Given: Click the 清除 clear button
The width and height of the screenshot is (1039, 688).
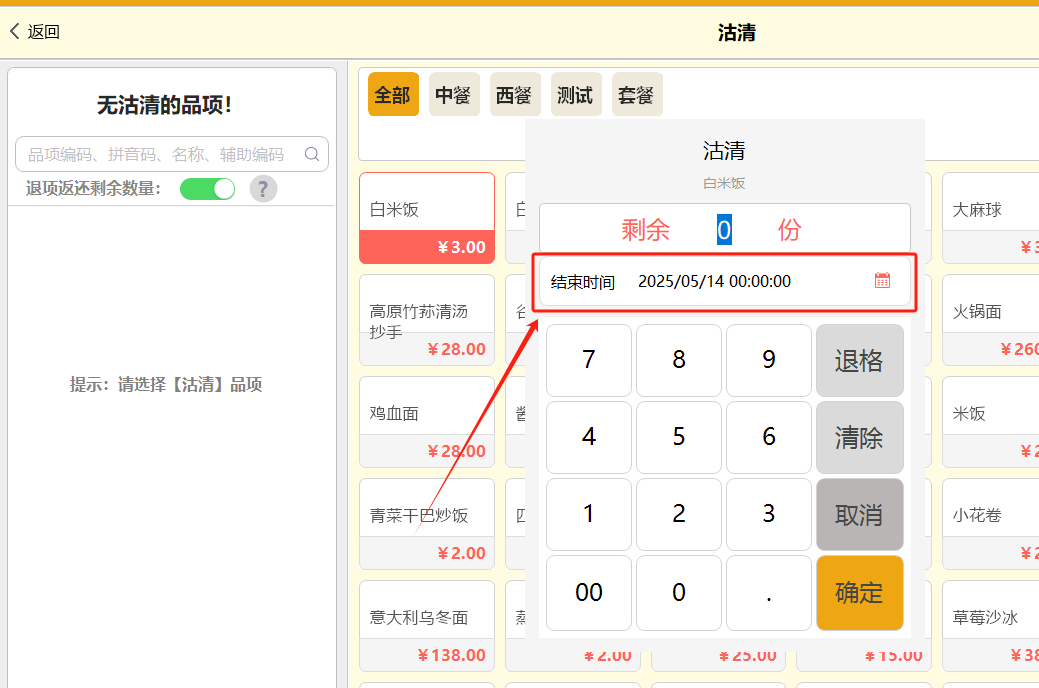Looking at the screenshot, I should point(859,437).
